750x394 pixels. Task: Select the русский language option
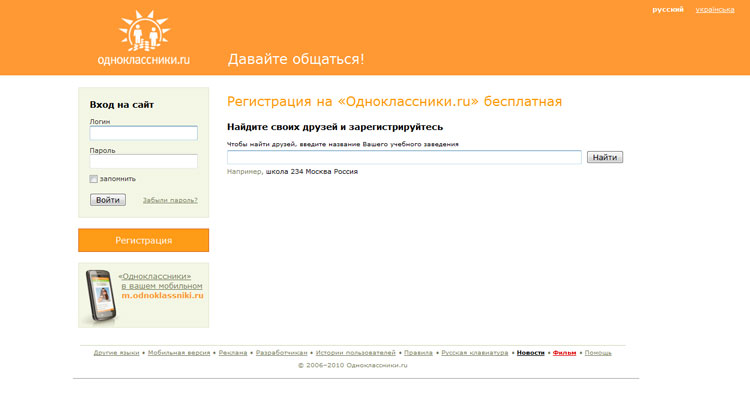click(668, 10)
